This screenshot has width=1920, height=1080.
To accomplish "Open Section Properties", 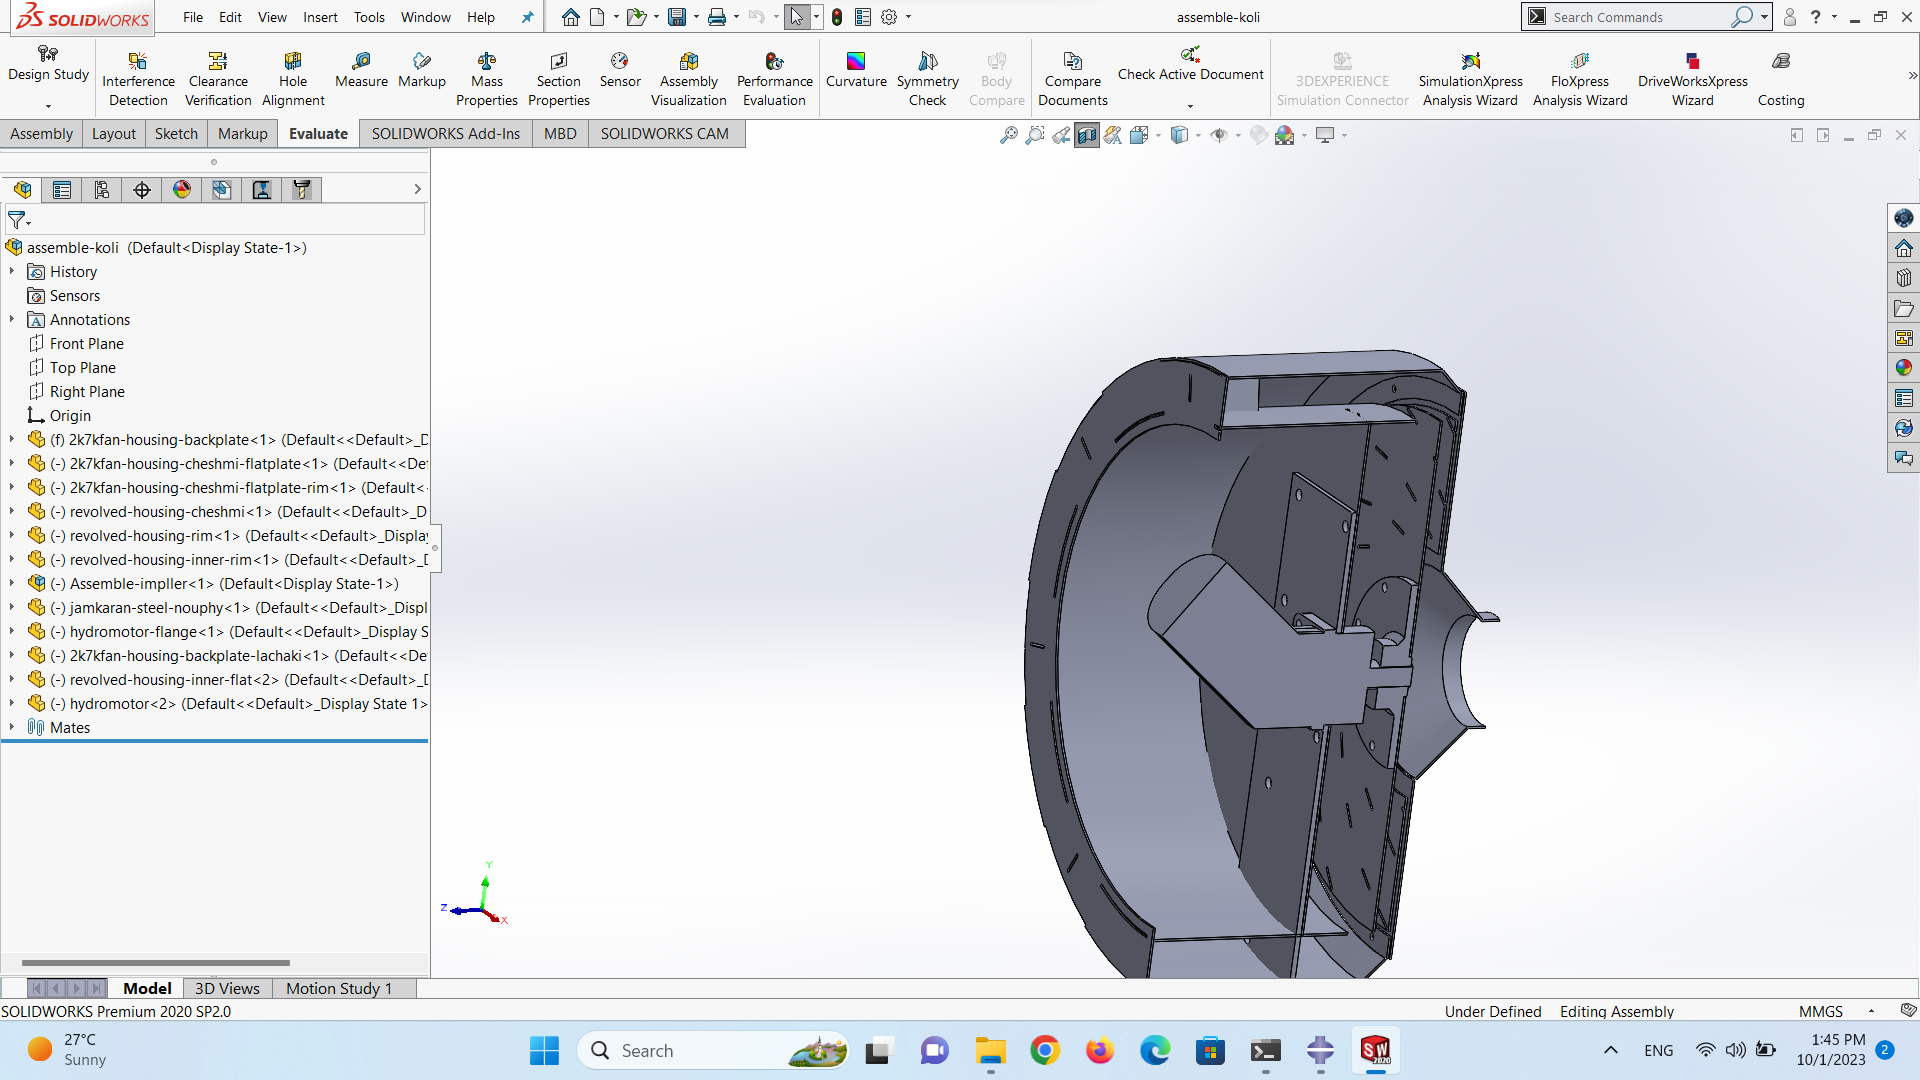I will tap(559, 79).
